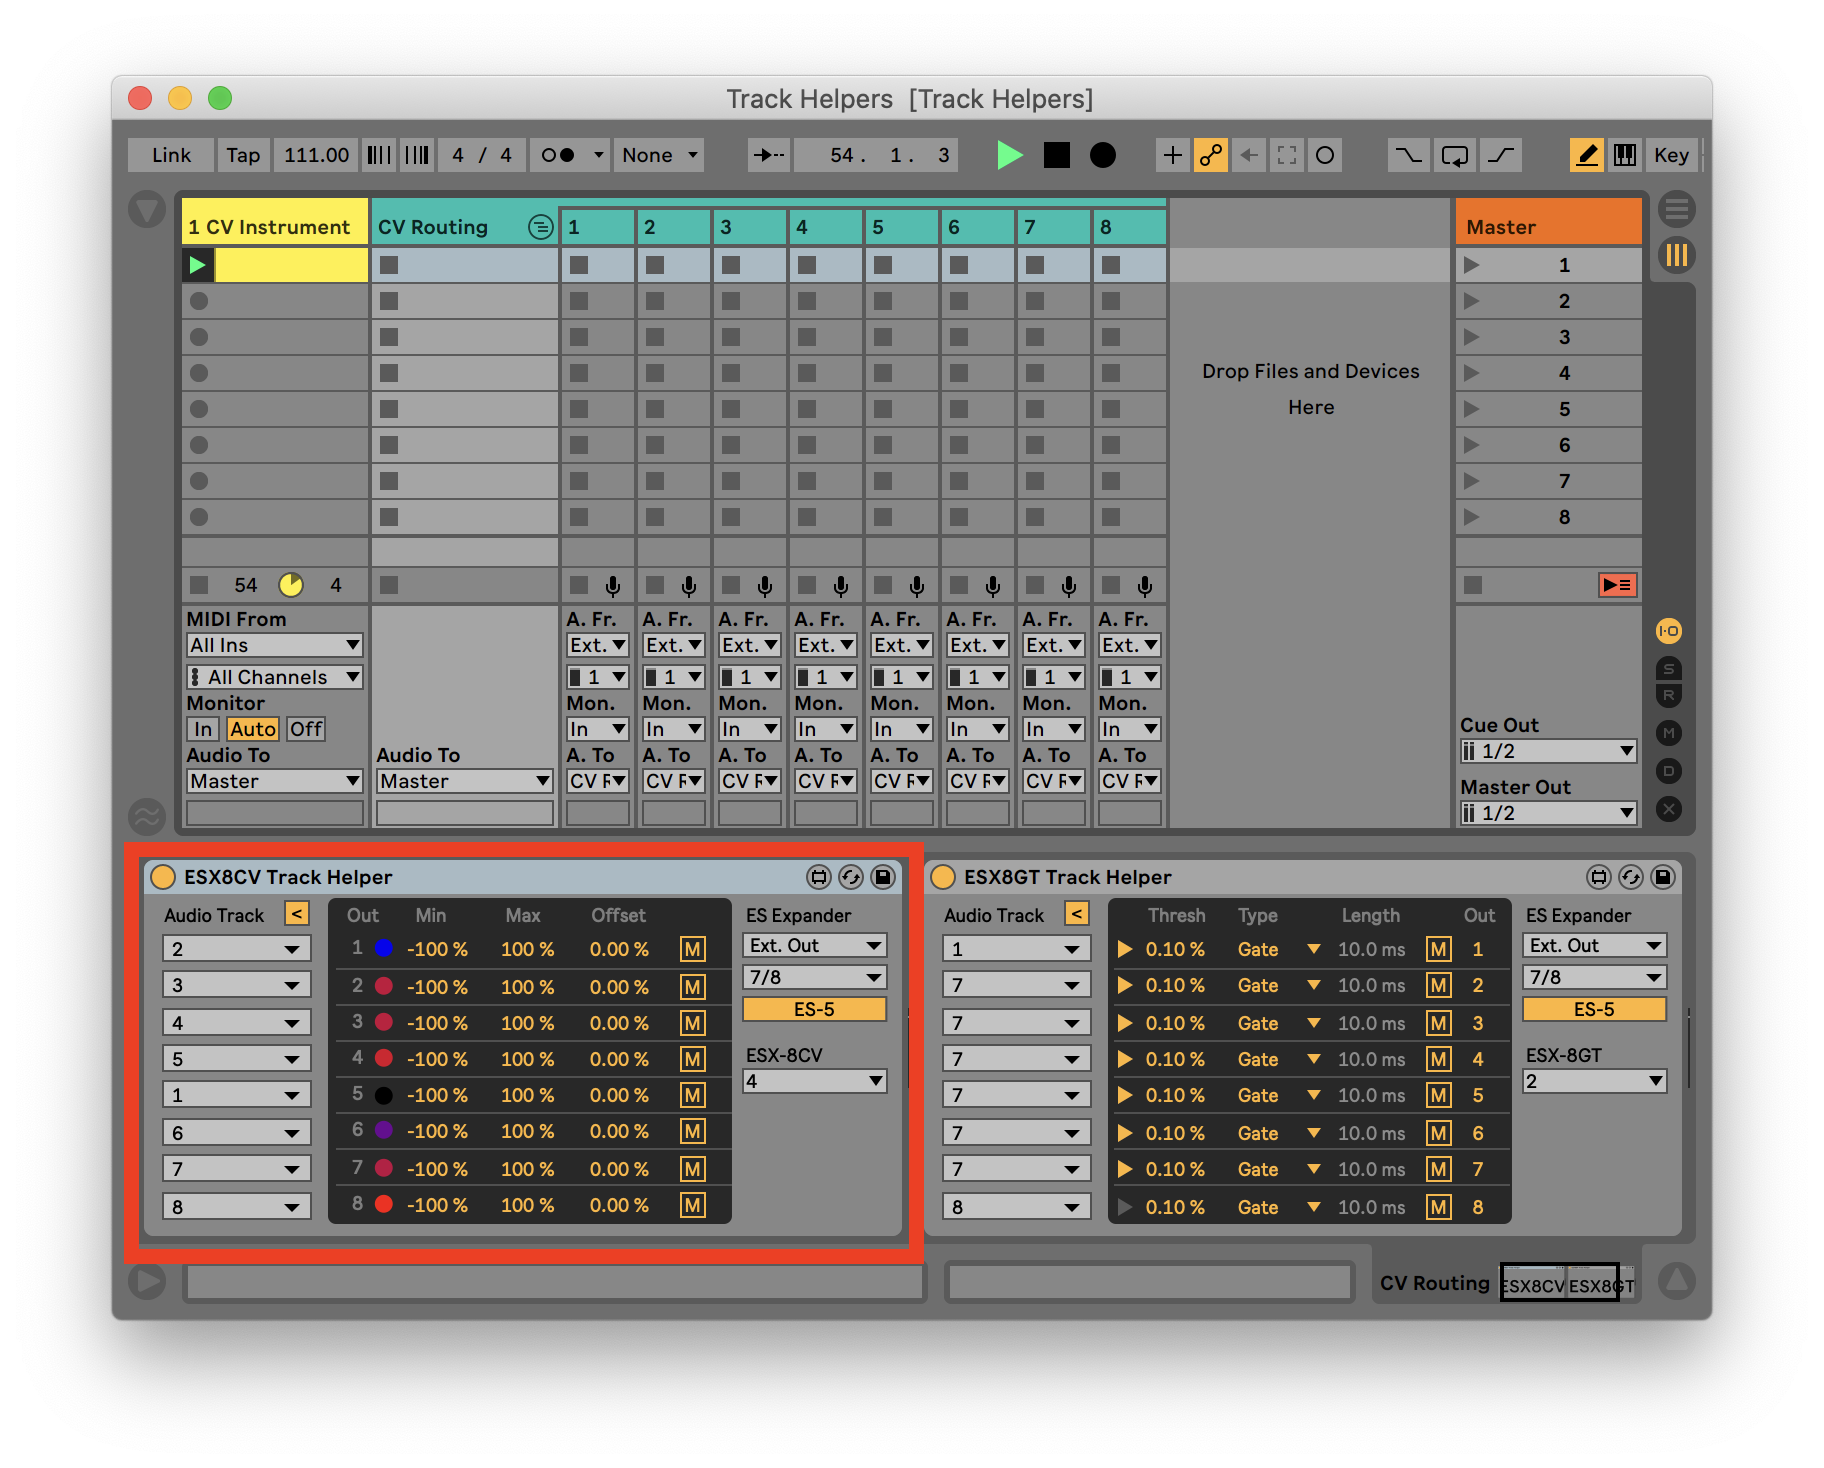Open MIDI From All Ins dropdown
This screenshot has width=1824, height=1468.
click(x=274, y=645)
